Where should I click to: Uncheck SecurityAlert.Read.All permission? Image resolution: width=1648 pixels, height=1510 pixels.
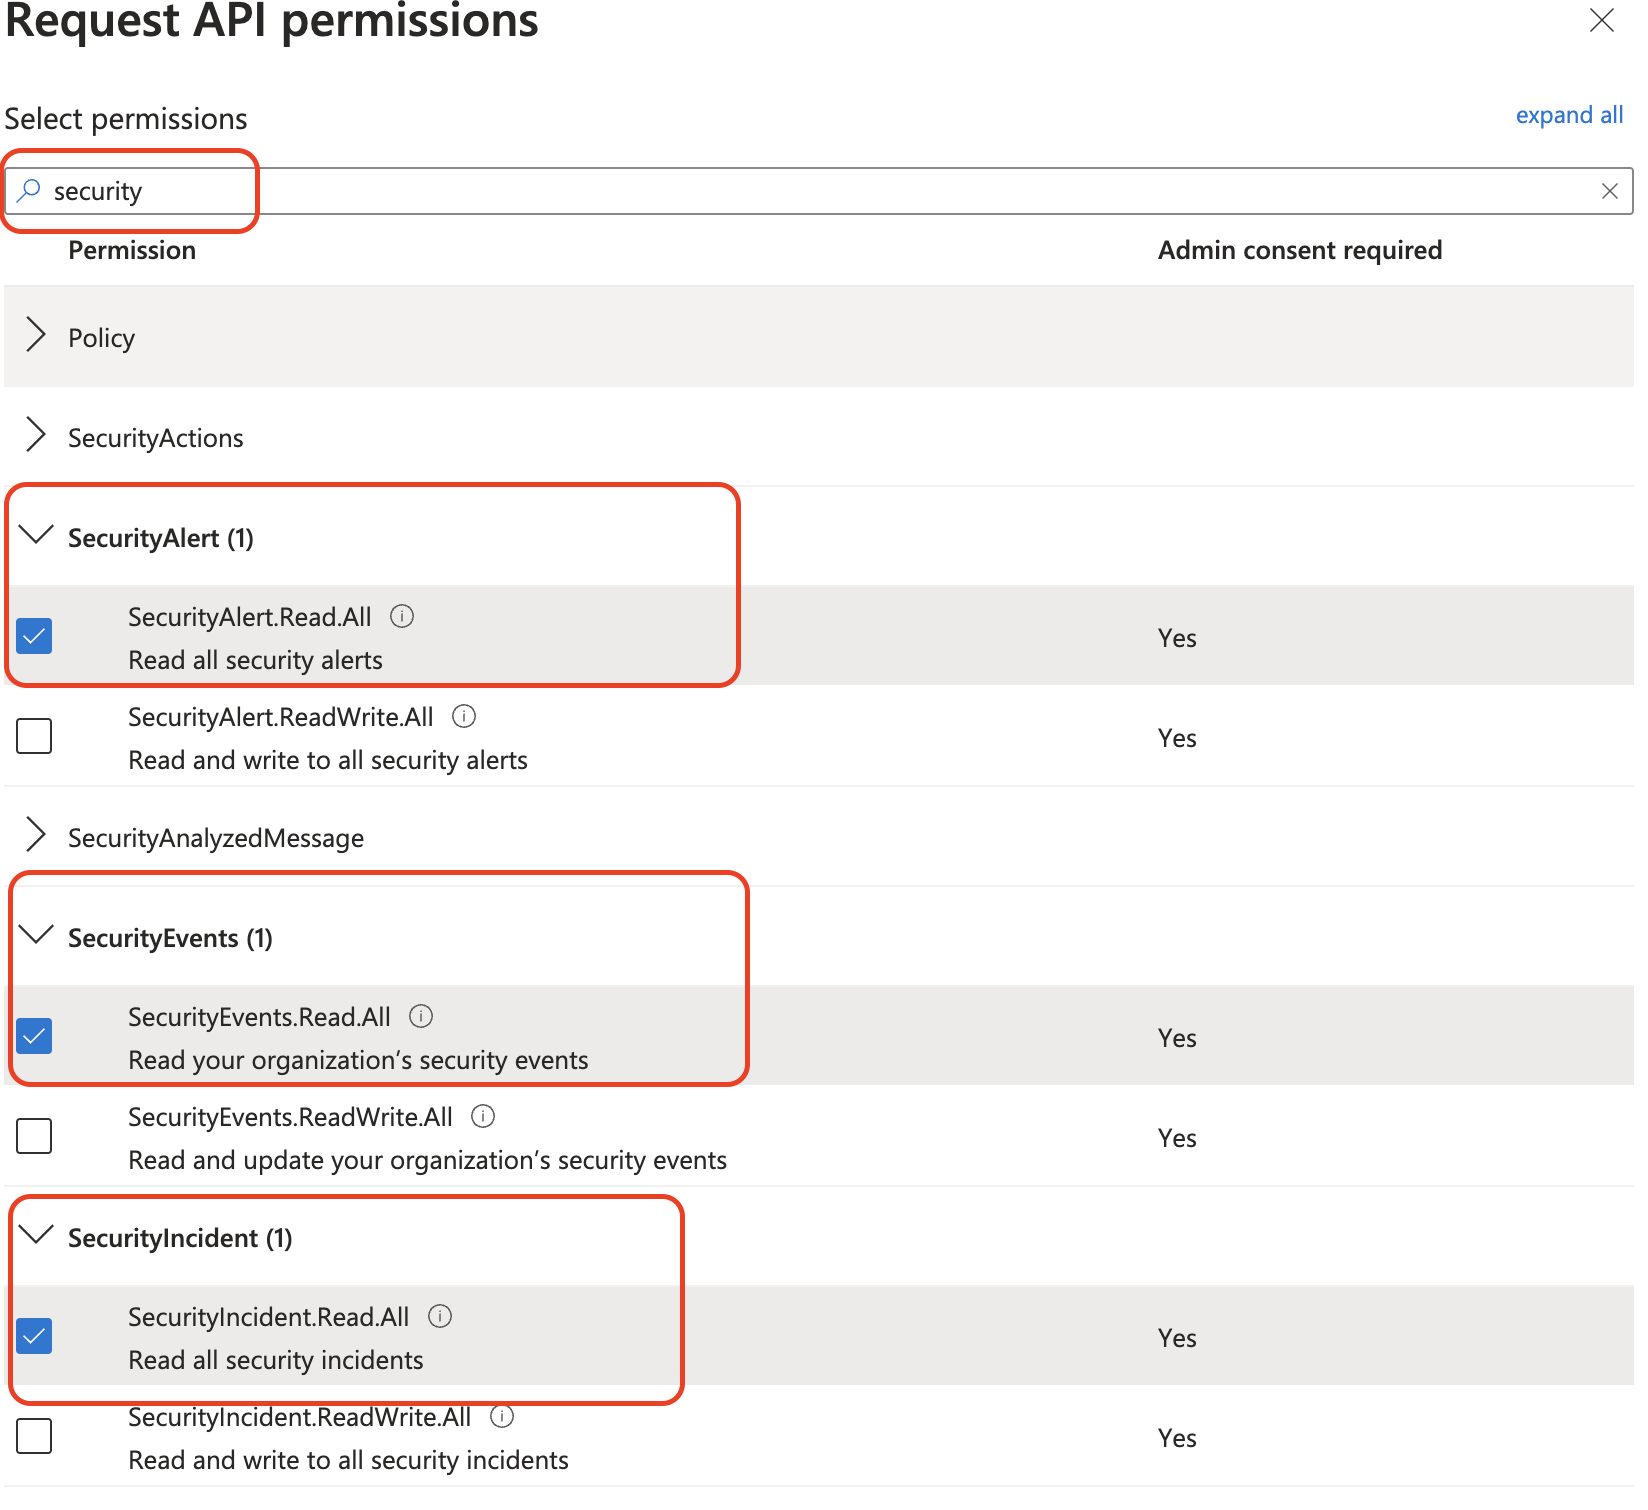coord(35,636)
